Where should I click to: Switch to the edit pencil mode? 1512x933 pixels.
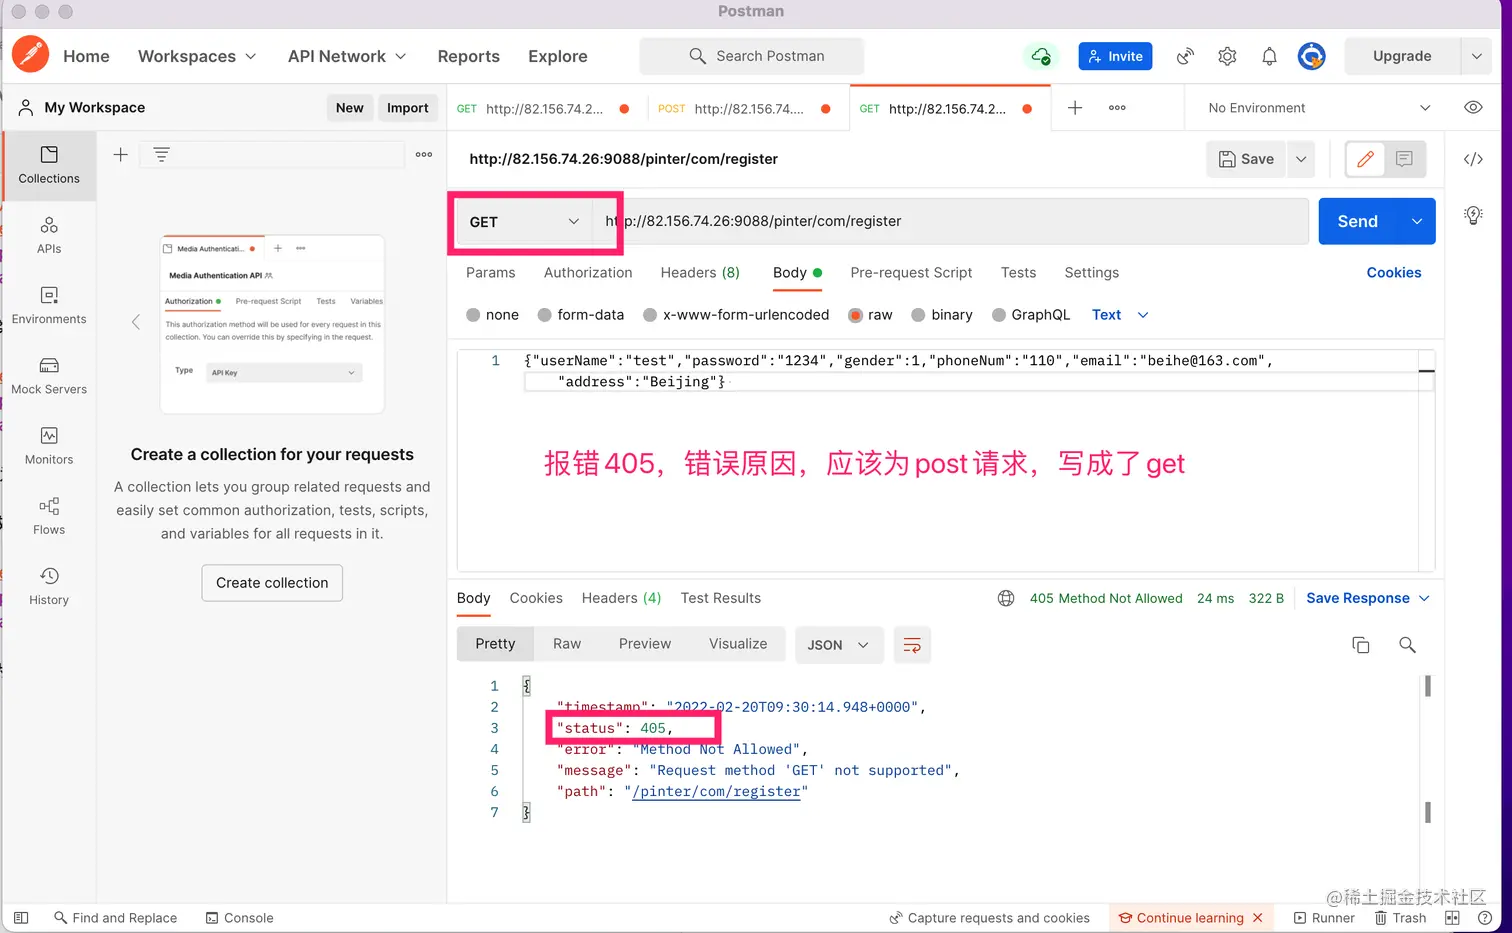1365,159
